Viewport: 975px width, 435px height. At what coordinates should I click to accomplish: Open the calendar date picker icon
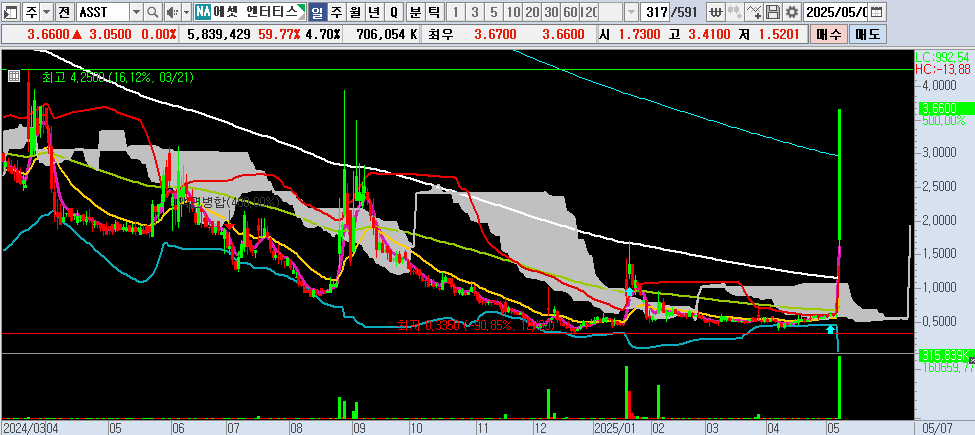(876, 11)
